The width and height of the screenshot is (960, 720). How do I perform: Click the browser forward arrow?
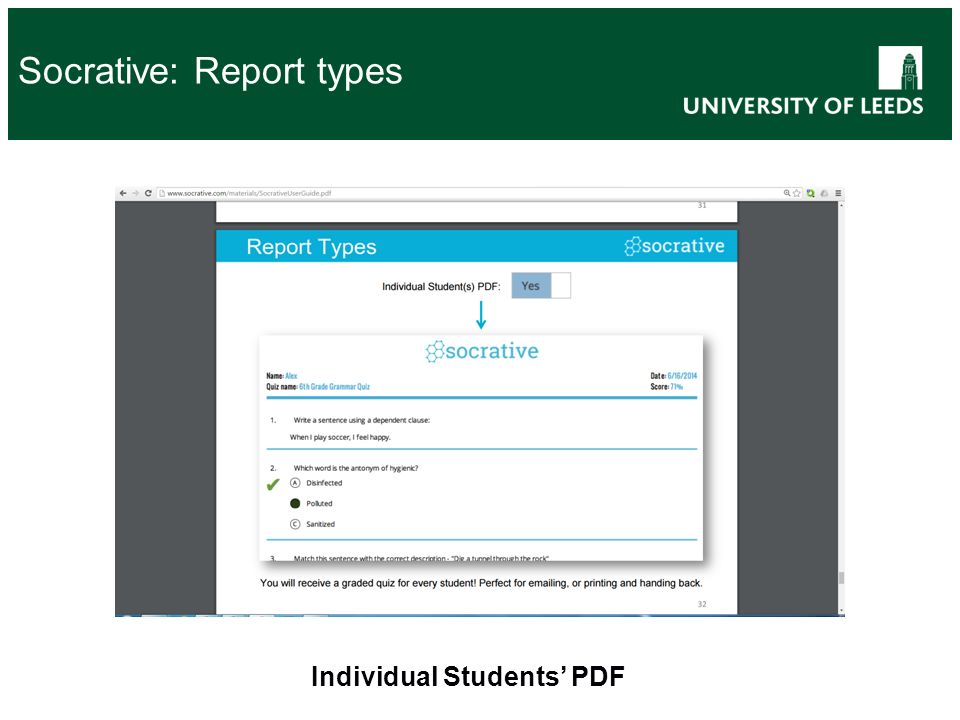click(x=135, y=193)
